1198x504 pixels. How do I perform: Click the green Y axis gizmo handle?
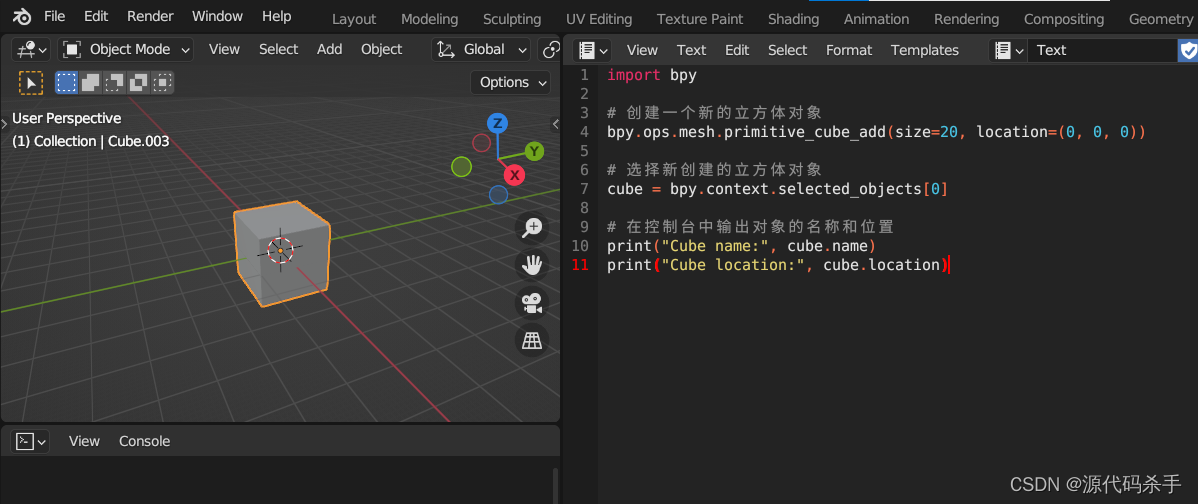[x=534, y=151]
